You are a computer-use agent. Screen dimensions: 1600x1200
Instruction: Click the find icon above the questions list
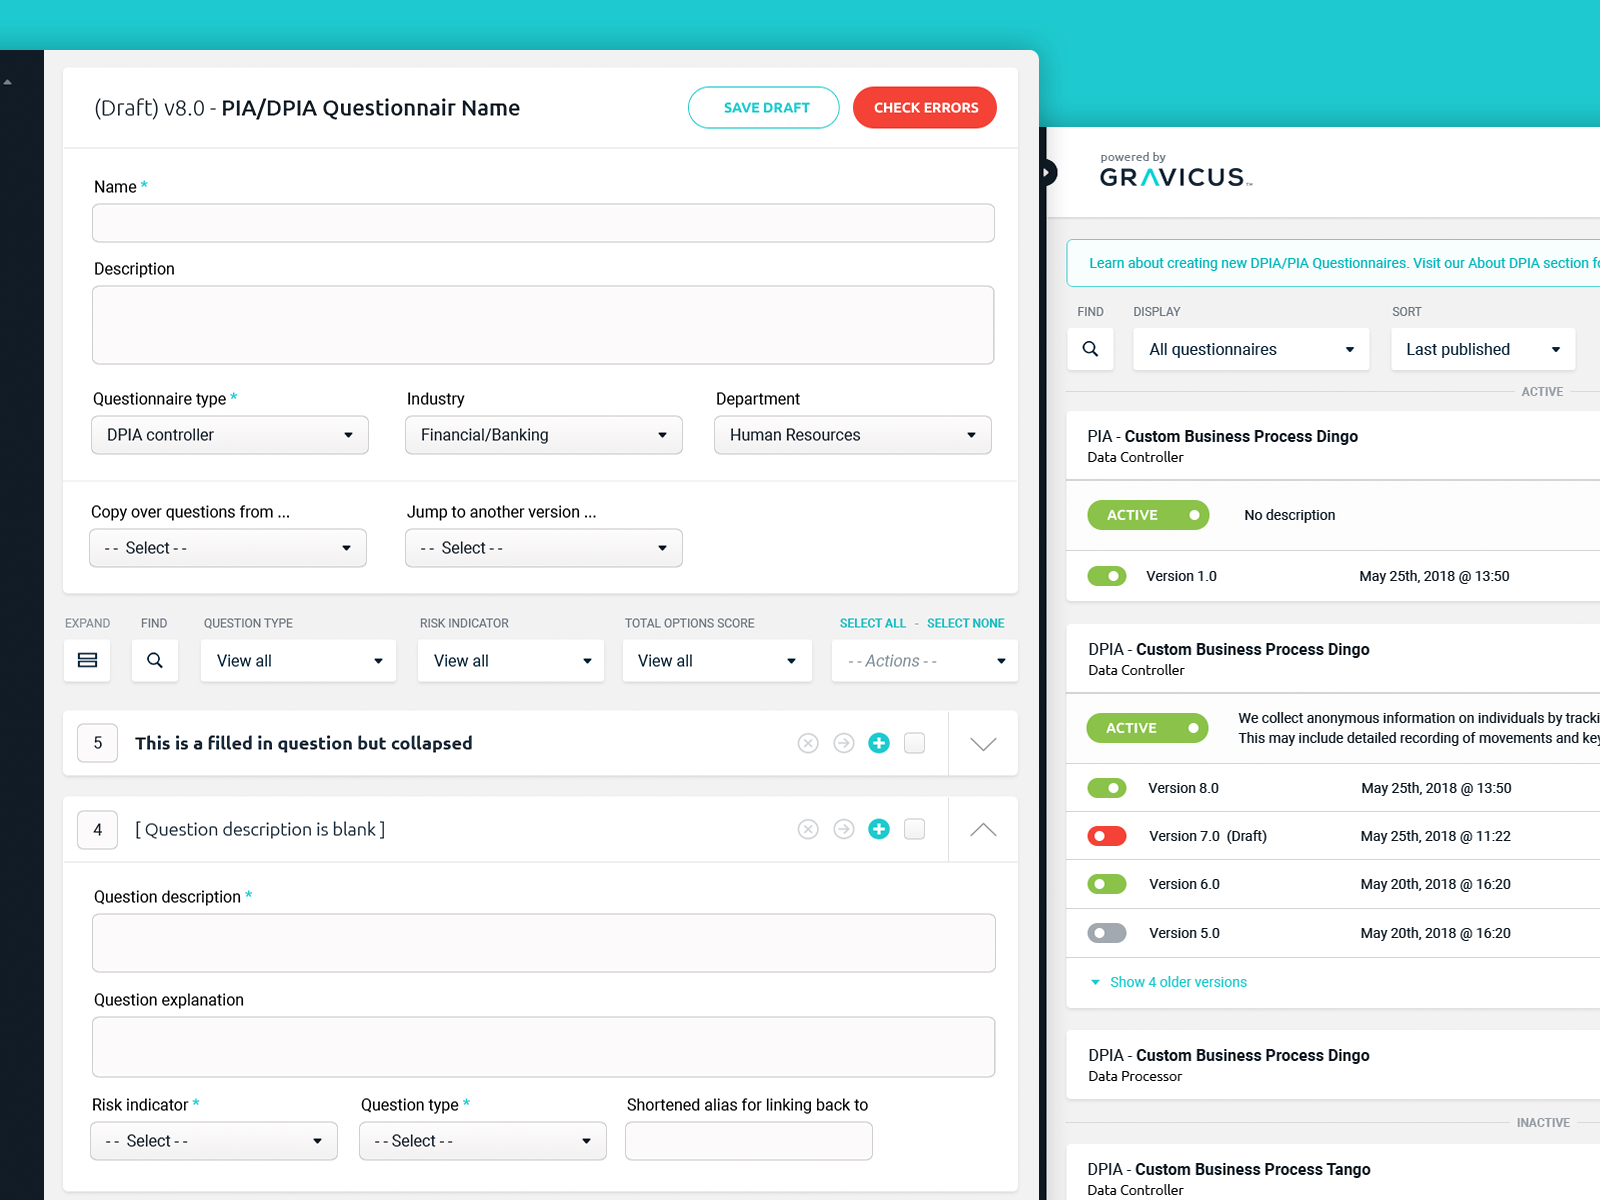(x=155, y=660)
